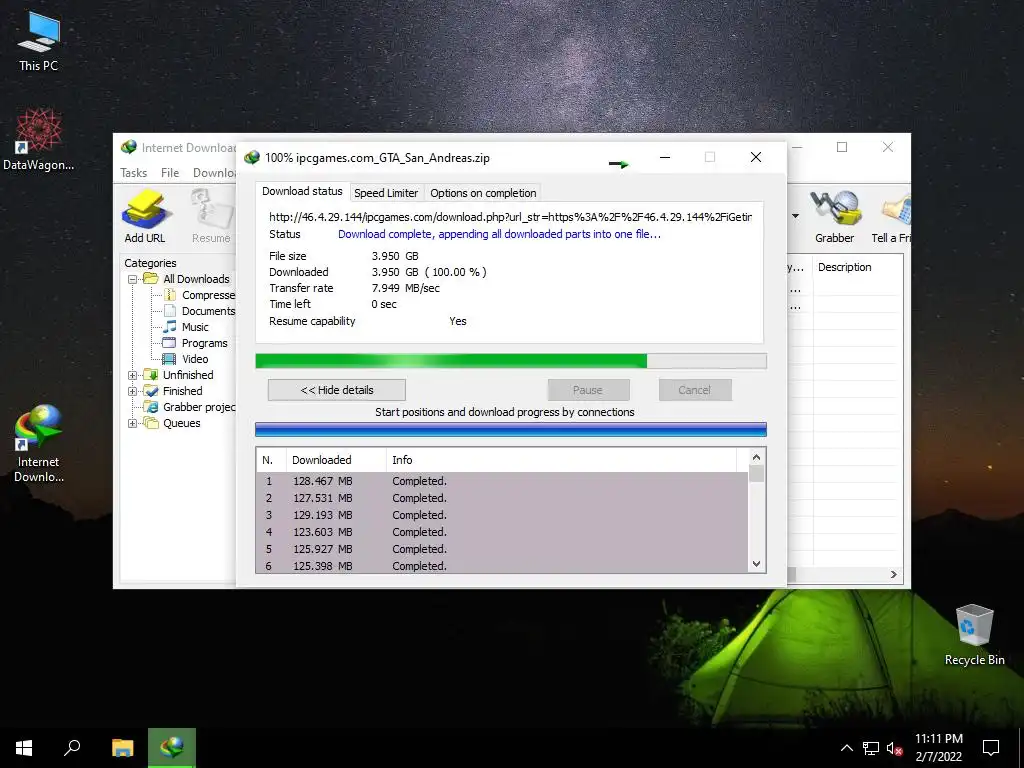Select connection row with 125.398 MB
This screenshot has height=768, width=1024.
pyautogui.click(x=502, y=566)
